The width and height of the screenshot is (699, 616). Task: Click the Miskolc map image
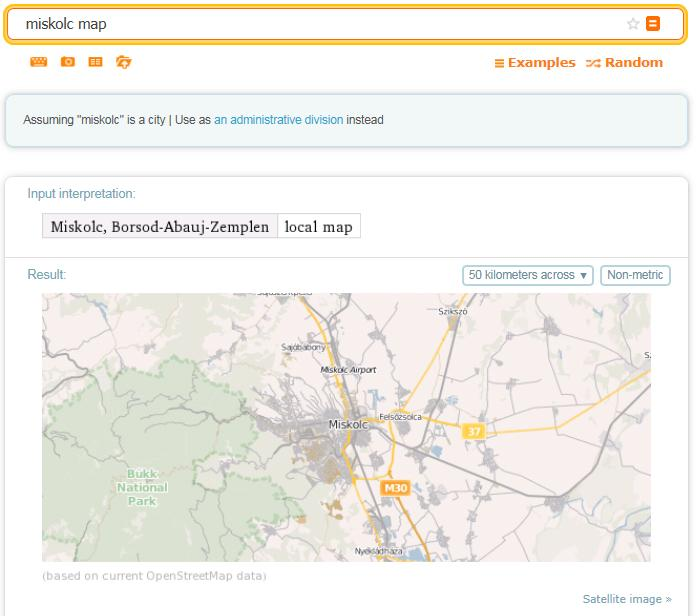(346, 427)
